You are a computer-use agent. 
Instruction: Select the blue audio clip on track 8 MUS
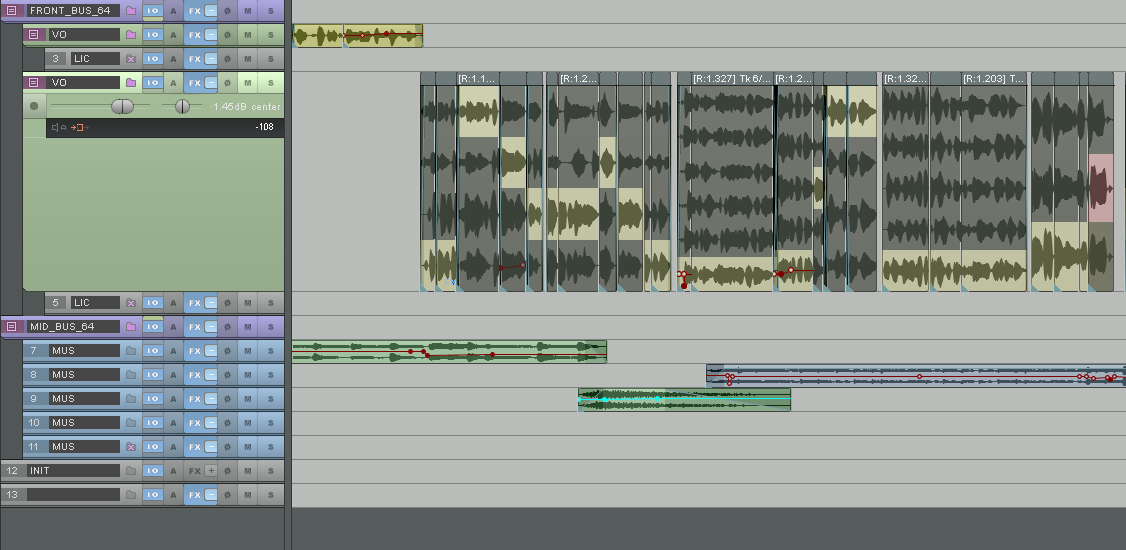click(x=916, y=376)
